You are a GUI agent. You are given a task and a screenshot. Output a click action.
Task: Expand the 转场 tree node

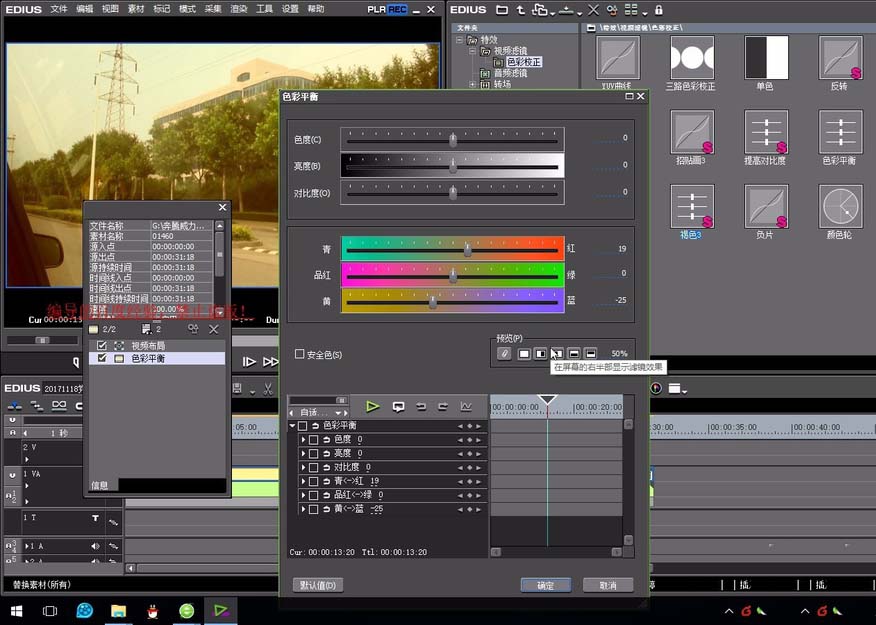pos(473,84)
